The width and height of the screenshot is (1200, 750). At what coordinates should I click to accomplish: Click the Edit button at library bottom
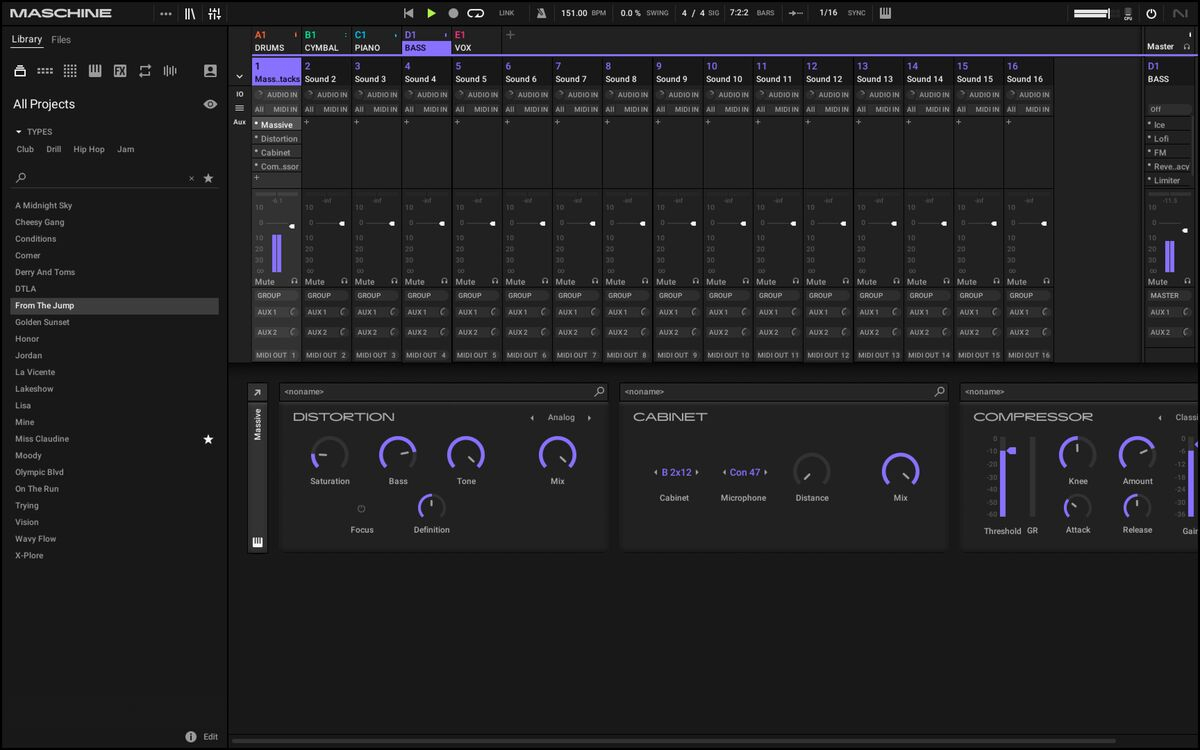click(210, 737)
